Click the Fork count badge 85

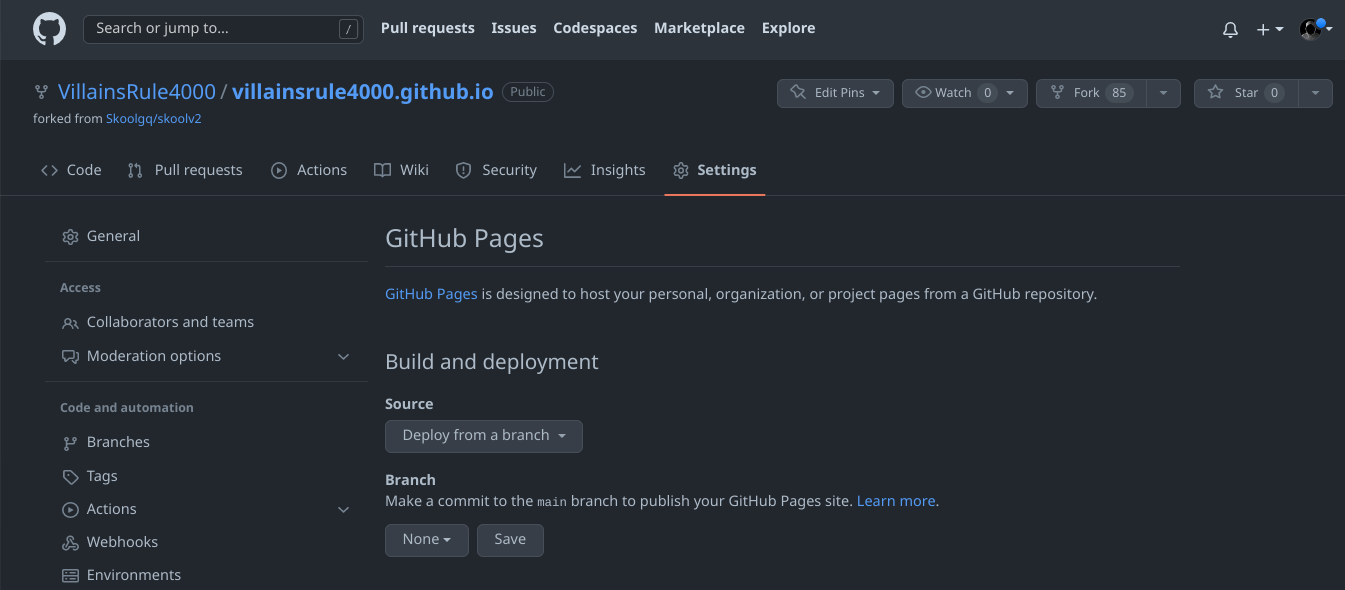(x=1119, y=93)
